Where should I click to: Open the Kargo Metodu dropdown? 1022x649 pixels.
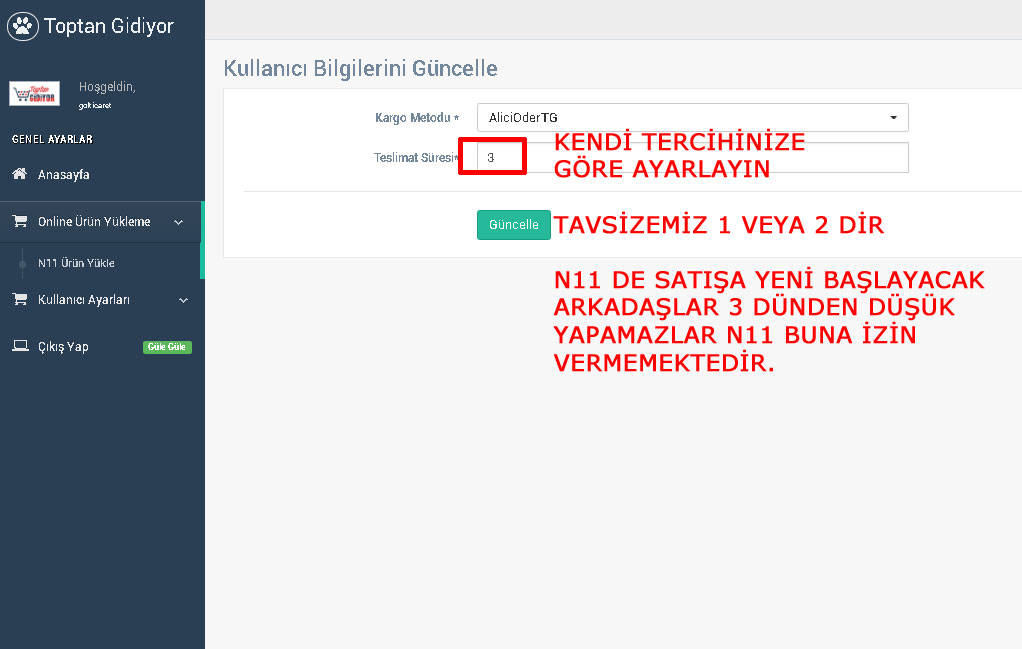691,118
